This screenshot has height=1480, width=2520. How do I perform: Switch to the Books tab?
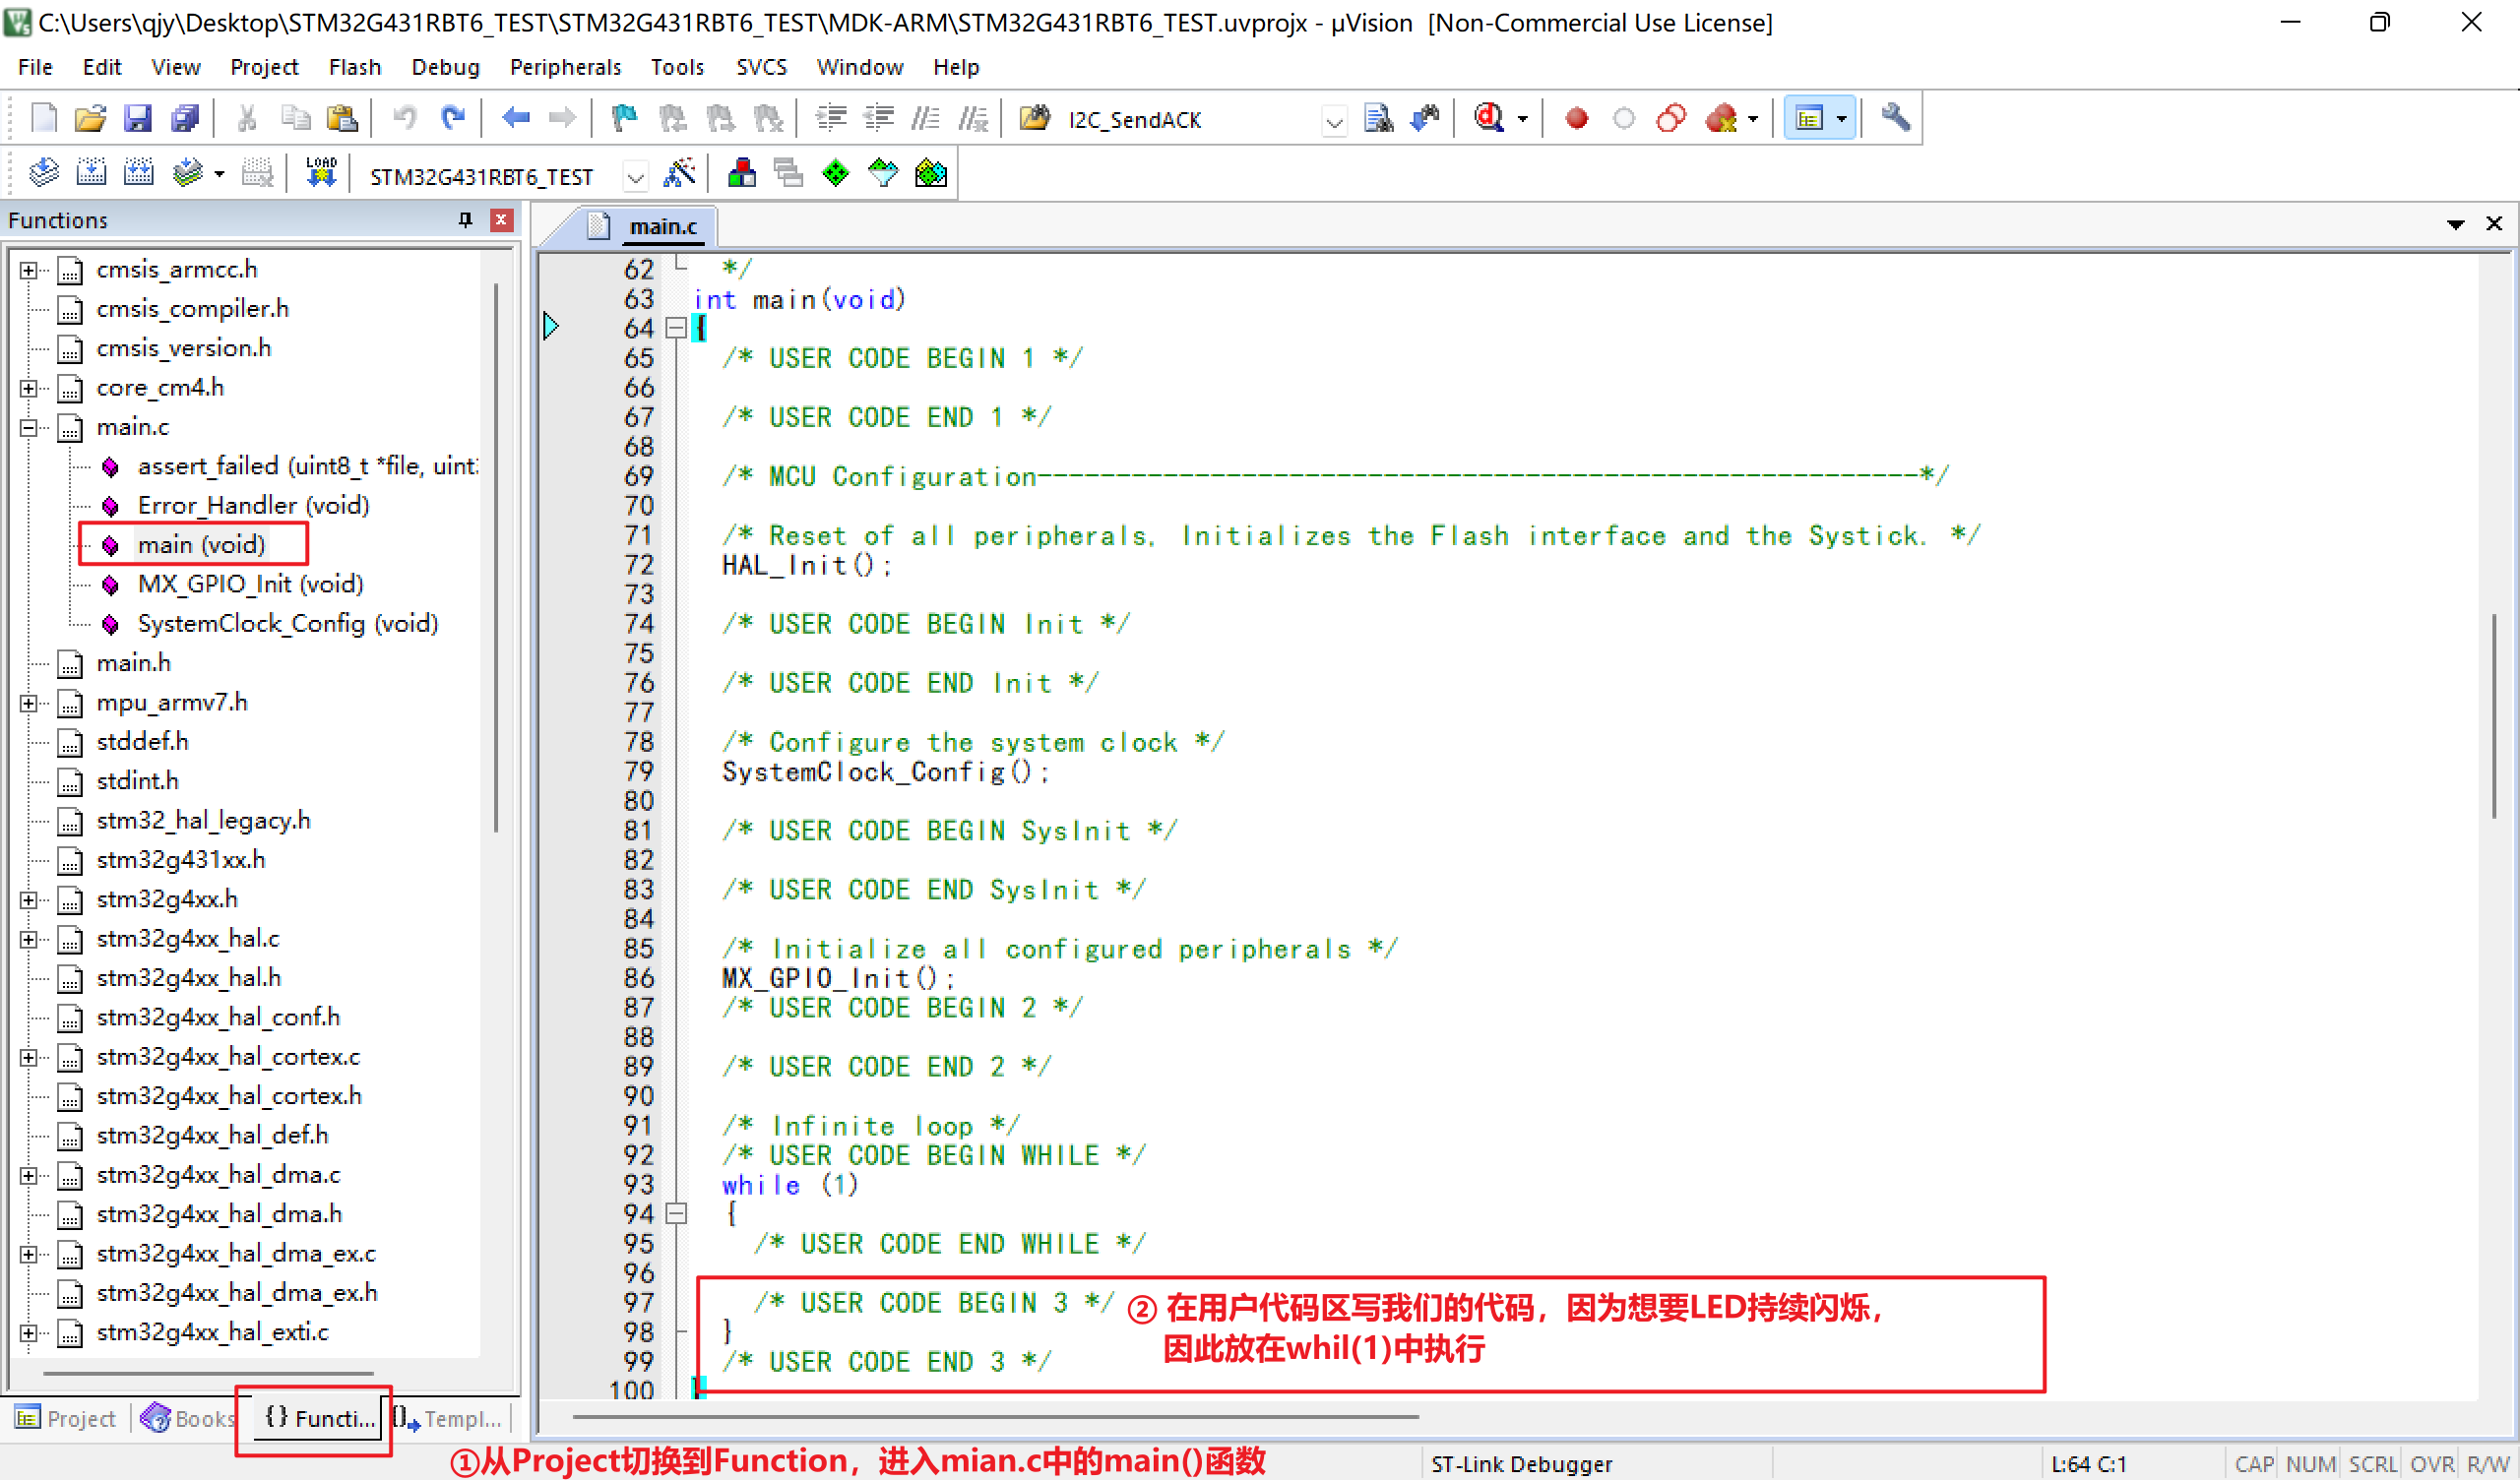188,1418
